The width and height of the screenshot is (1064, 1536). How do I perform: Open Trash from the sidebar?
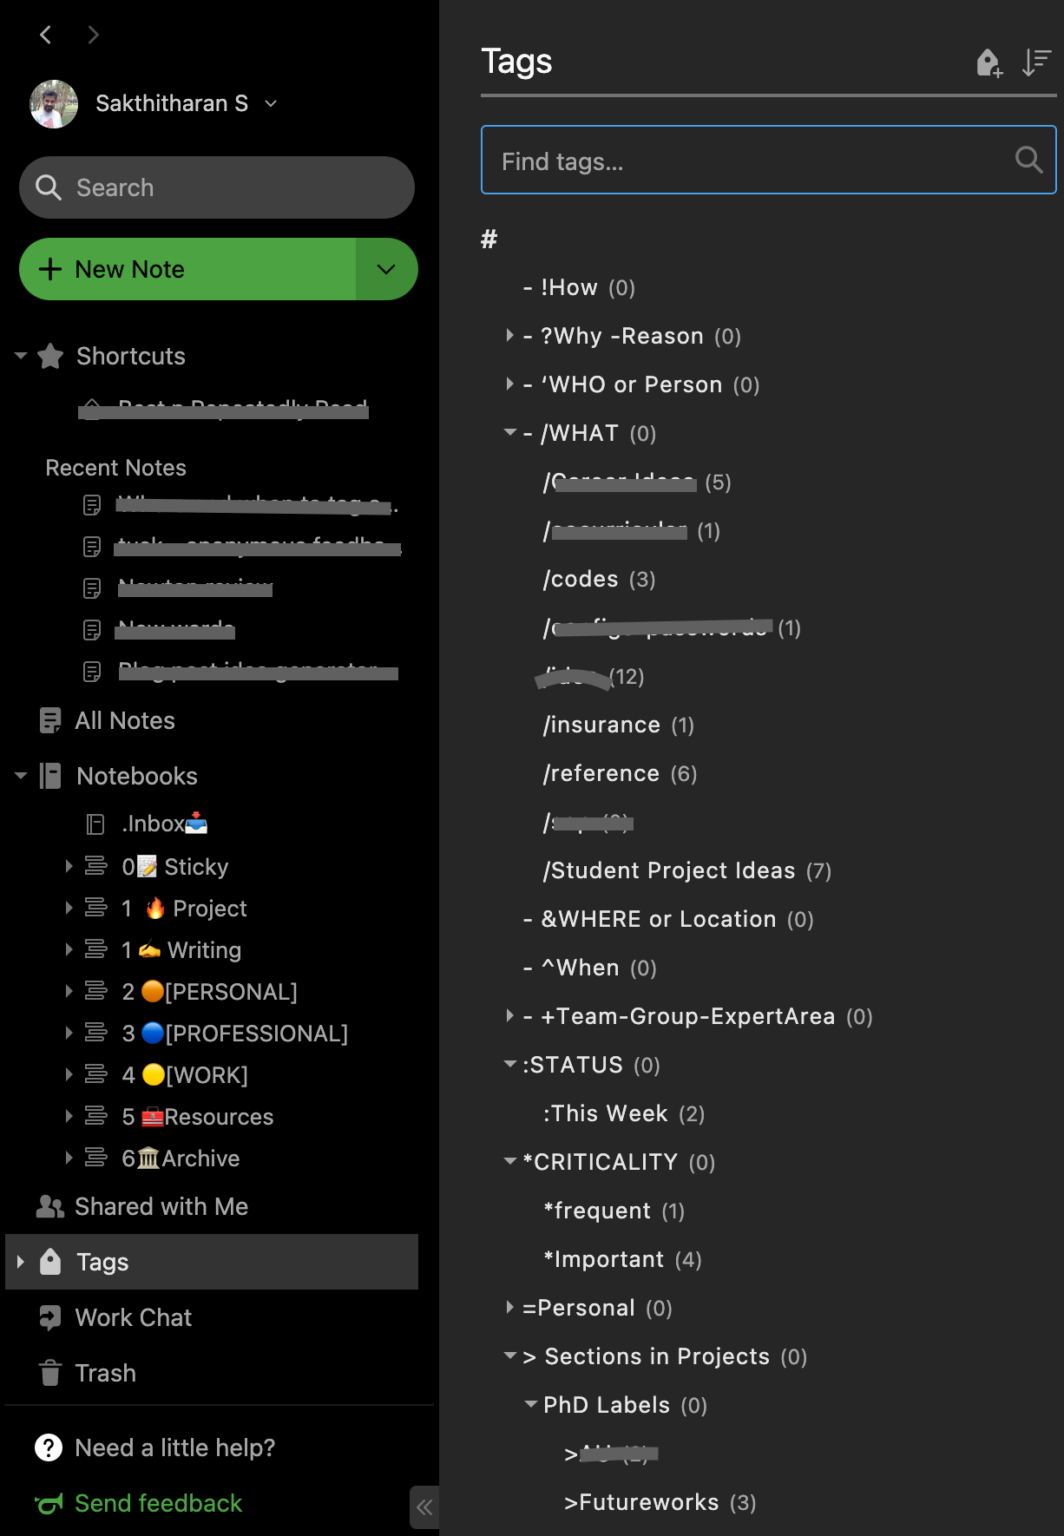tap(105, 1373)
